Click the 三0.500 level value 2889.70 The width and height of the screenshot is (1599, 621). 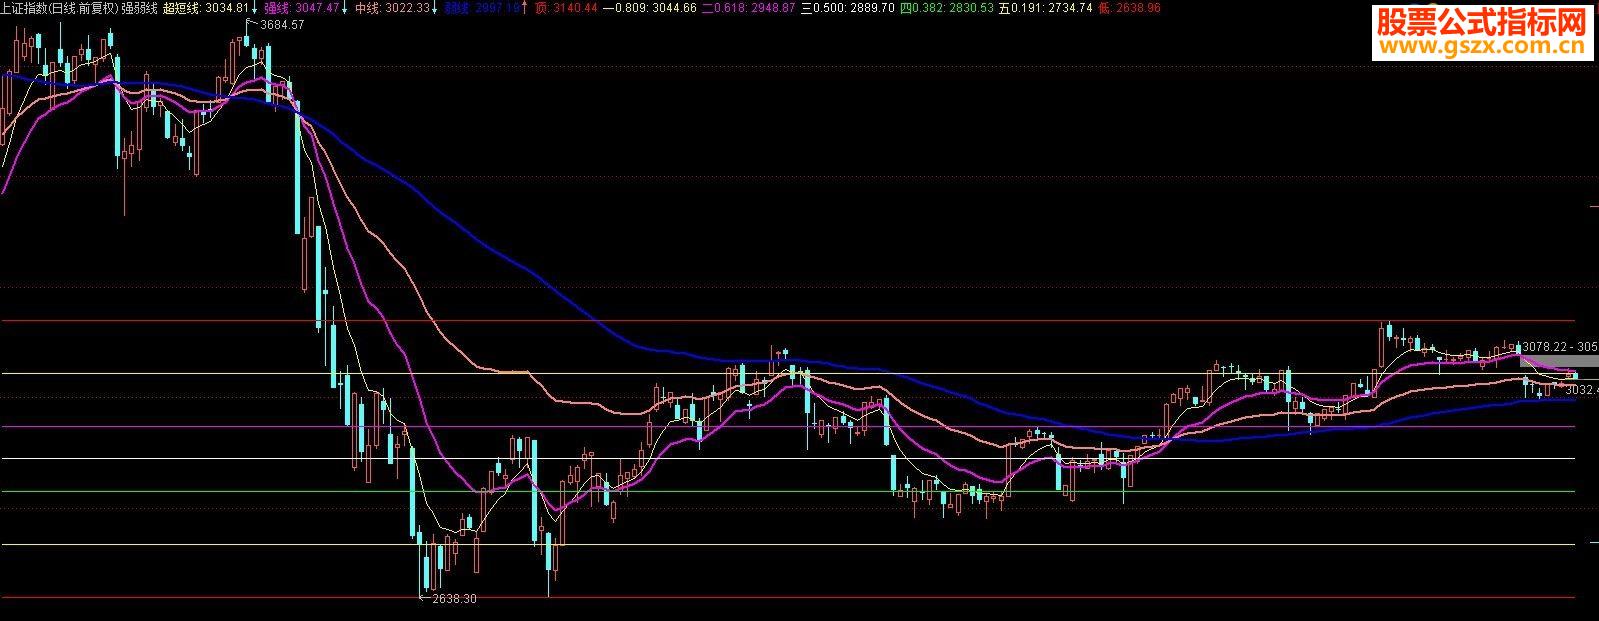click(x=872, y=8)
